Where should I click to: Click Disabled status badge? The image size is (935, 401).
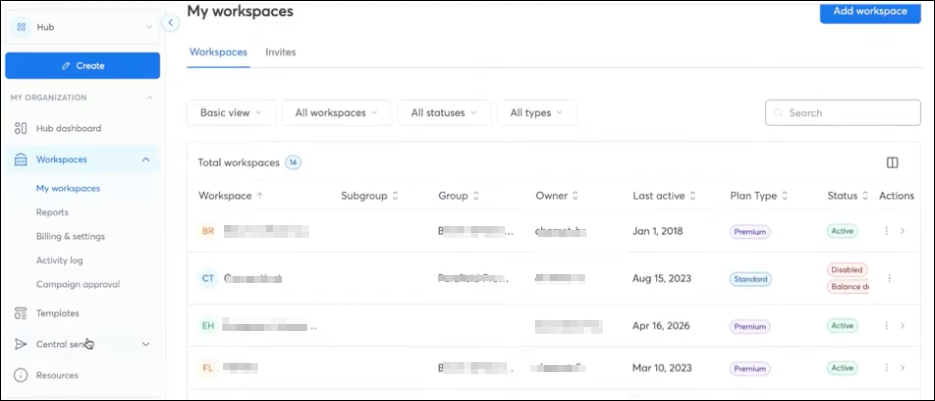(x=847, y=270)
